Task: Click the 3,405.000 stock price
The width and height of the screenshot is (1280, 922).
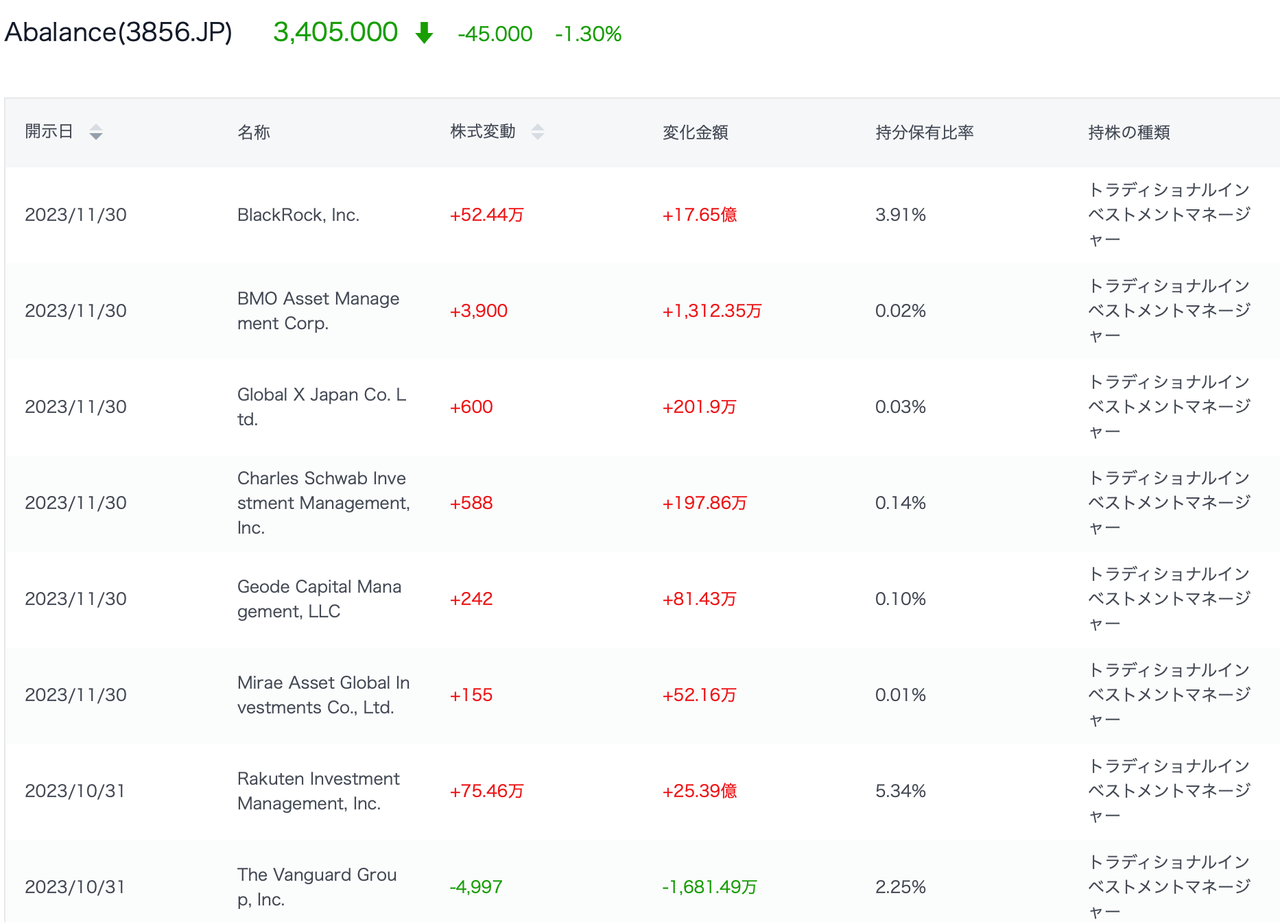Action: (335, 33)
